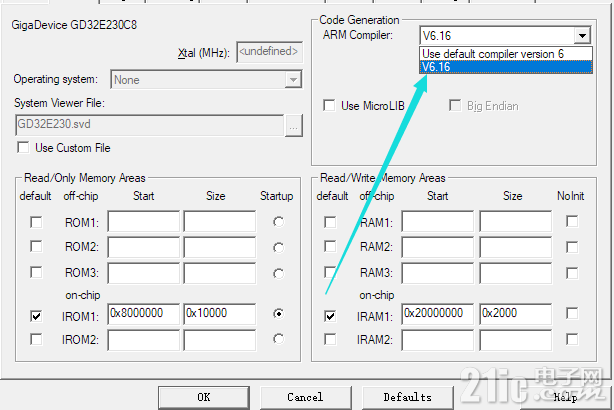Click the ROM3 Start address field
The width and height of the screenshot is (614, 410).
pyautogui.click(x=144, y=273)
